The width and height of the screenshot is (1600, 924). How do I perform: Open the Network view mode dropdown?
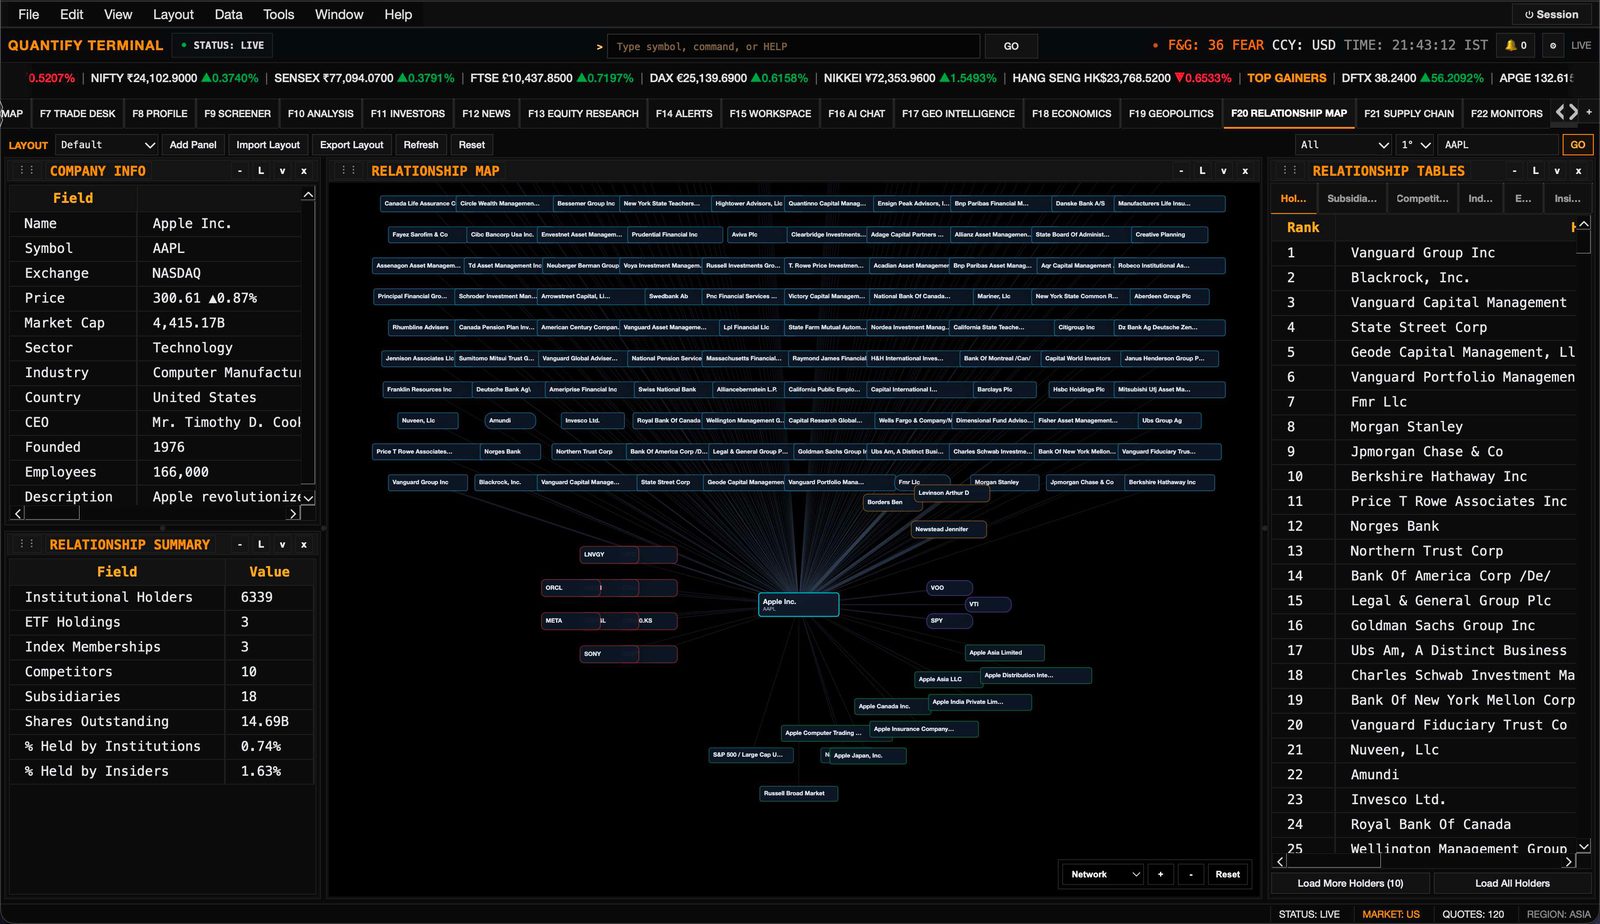coord(1101,874)
